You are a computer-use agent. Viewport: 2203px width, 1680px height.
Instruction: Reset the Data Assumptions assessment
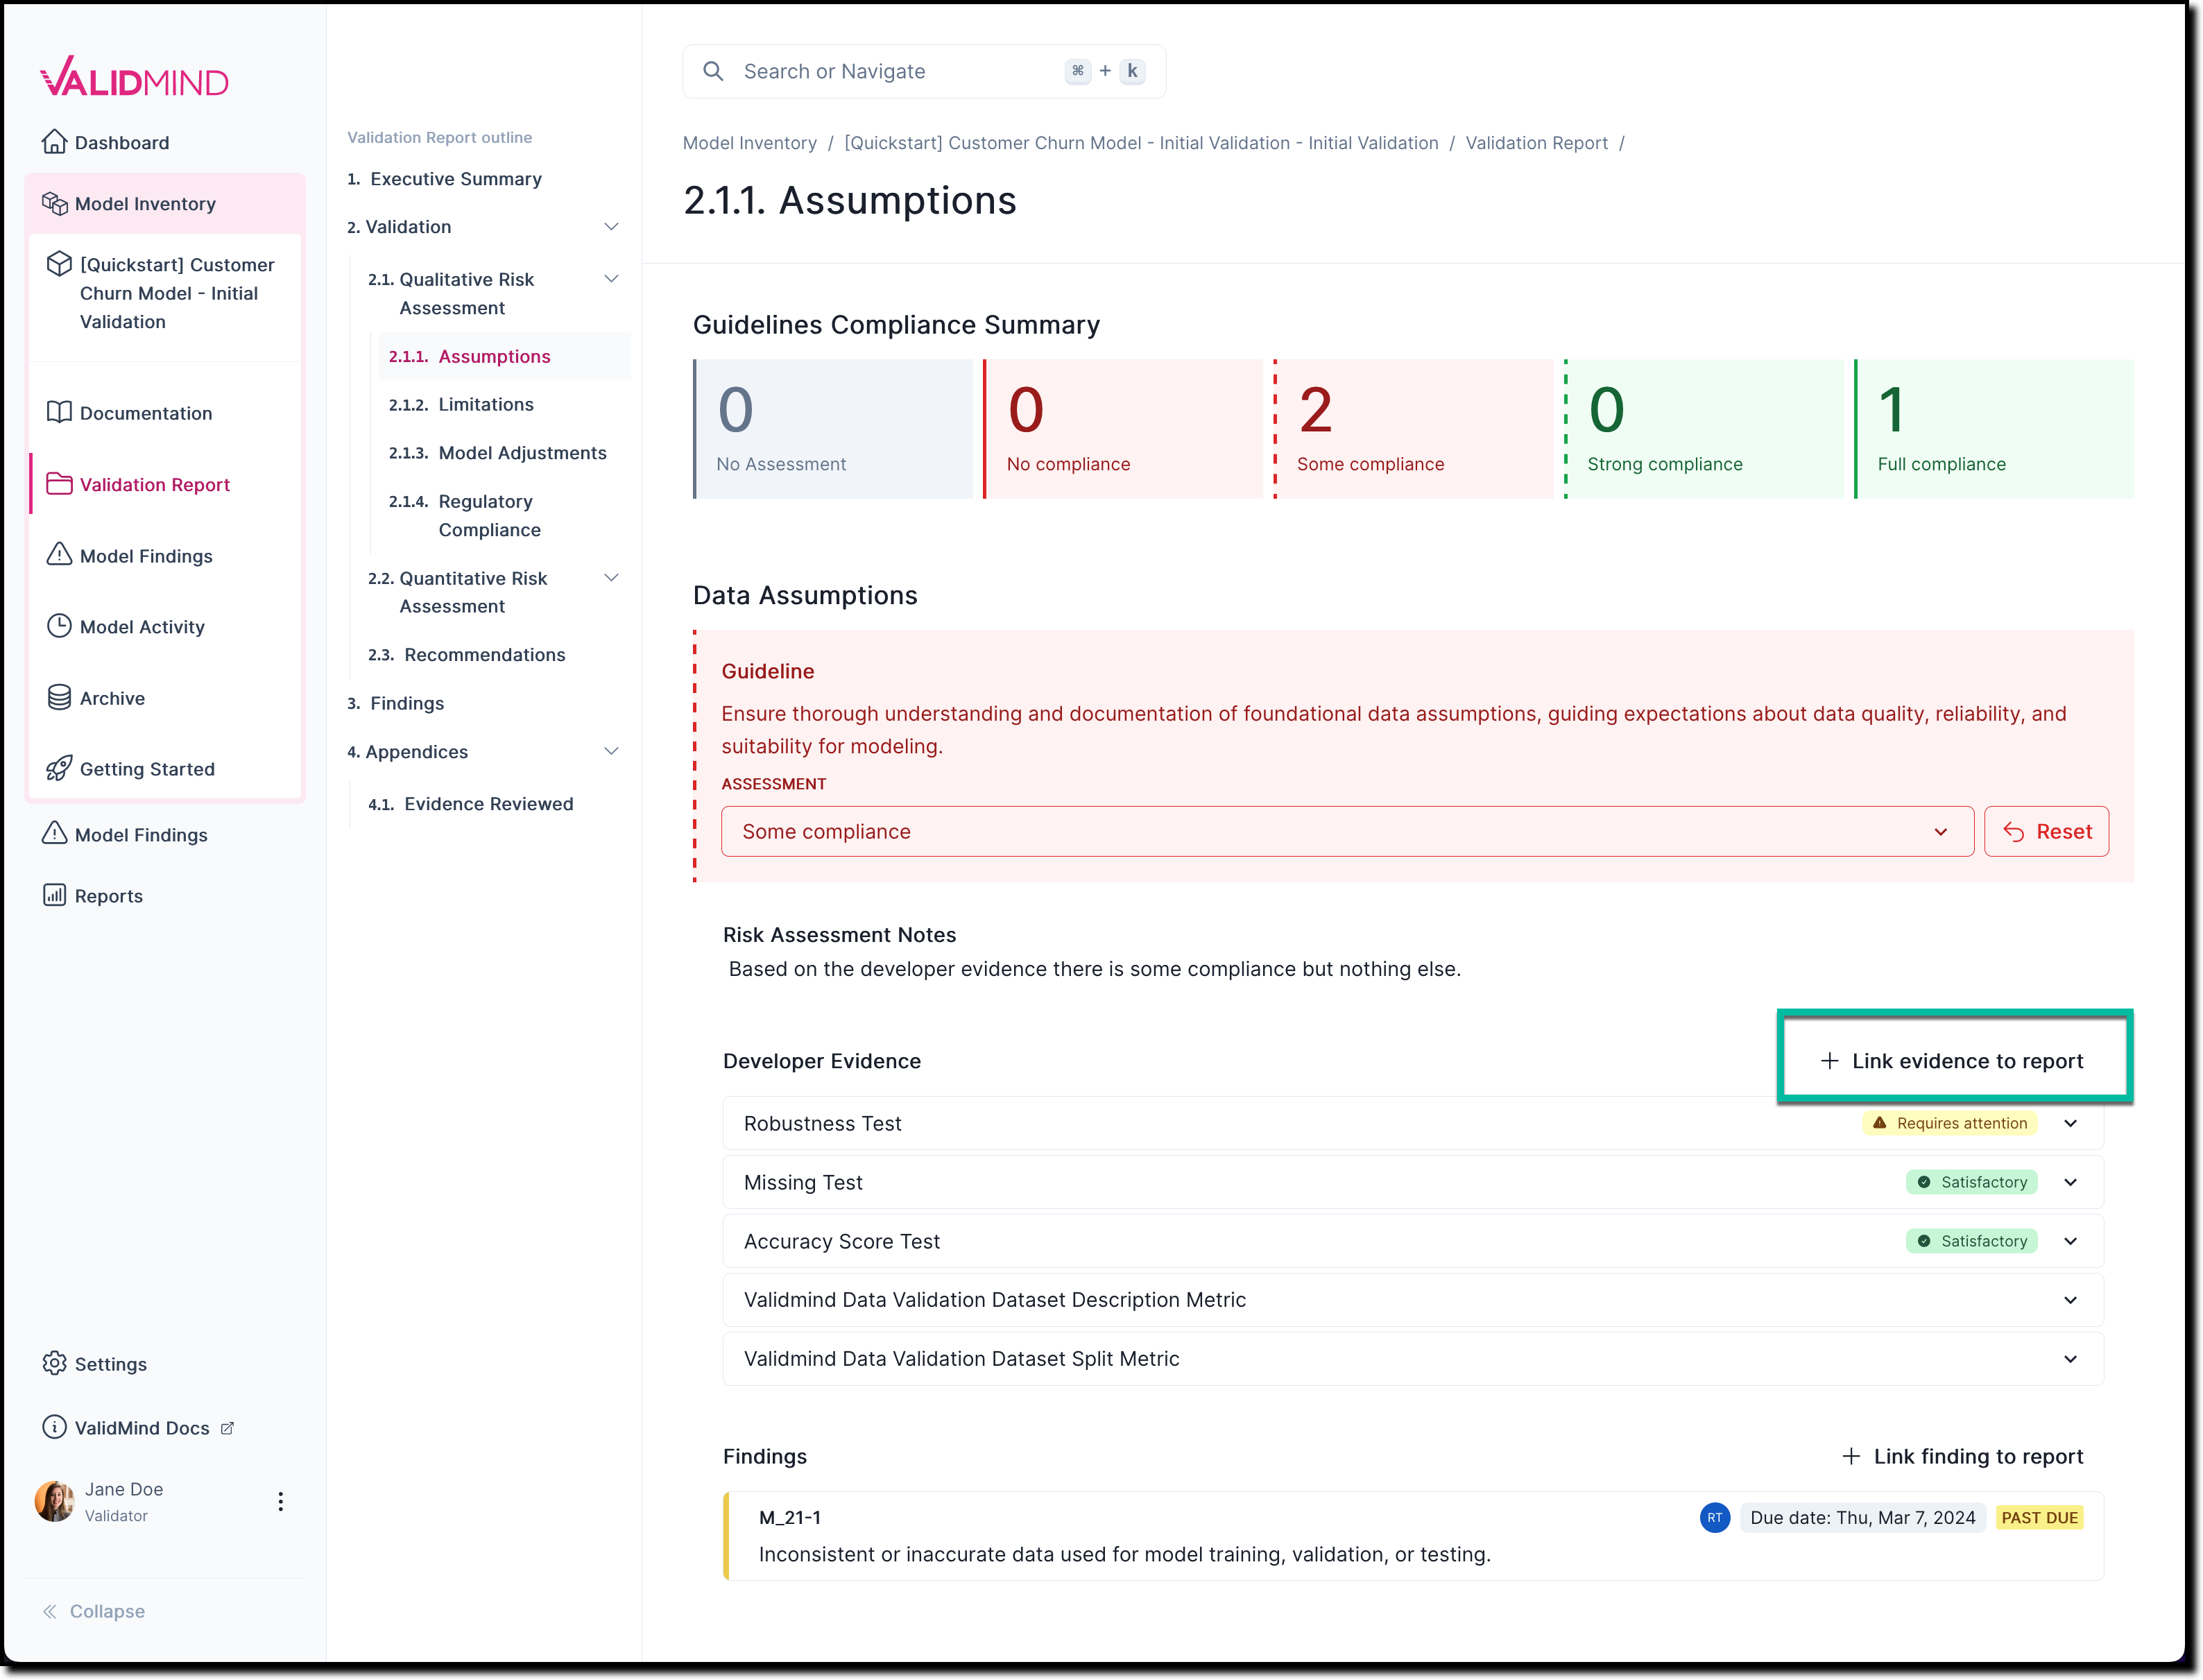click(2046, 831)
